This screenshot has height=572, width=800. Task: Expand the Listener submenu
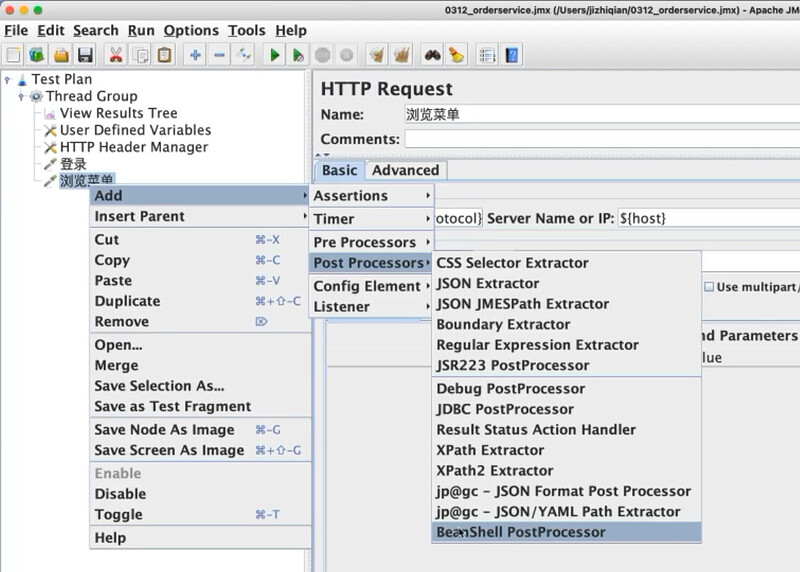pyautogui.click(x=371, y=307)
